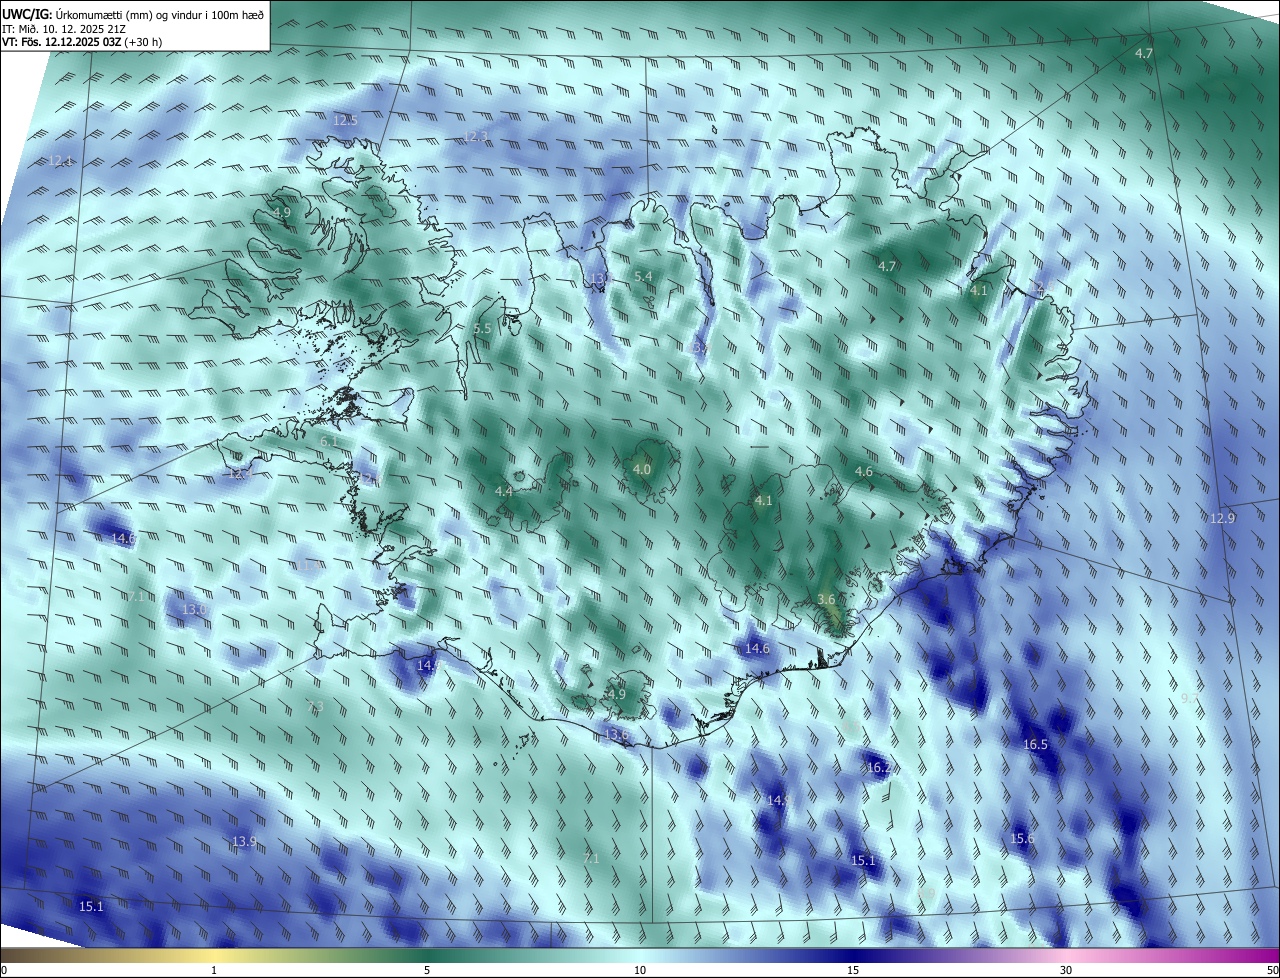Viewport: 1280px width, 978px height.
Task: Select the 5.5 value label
Action: pos(483,329)
